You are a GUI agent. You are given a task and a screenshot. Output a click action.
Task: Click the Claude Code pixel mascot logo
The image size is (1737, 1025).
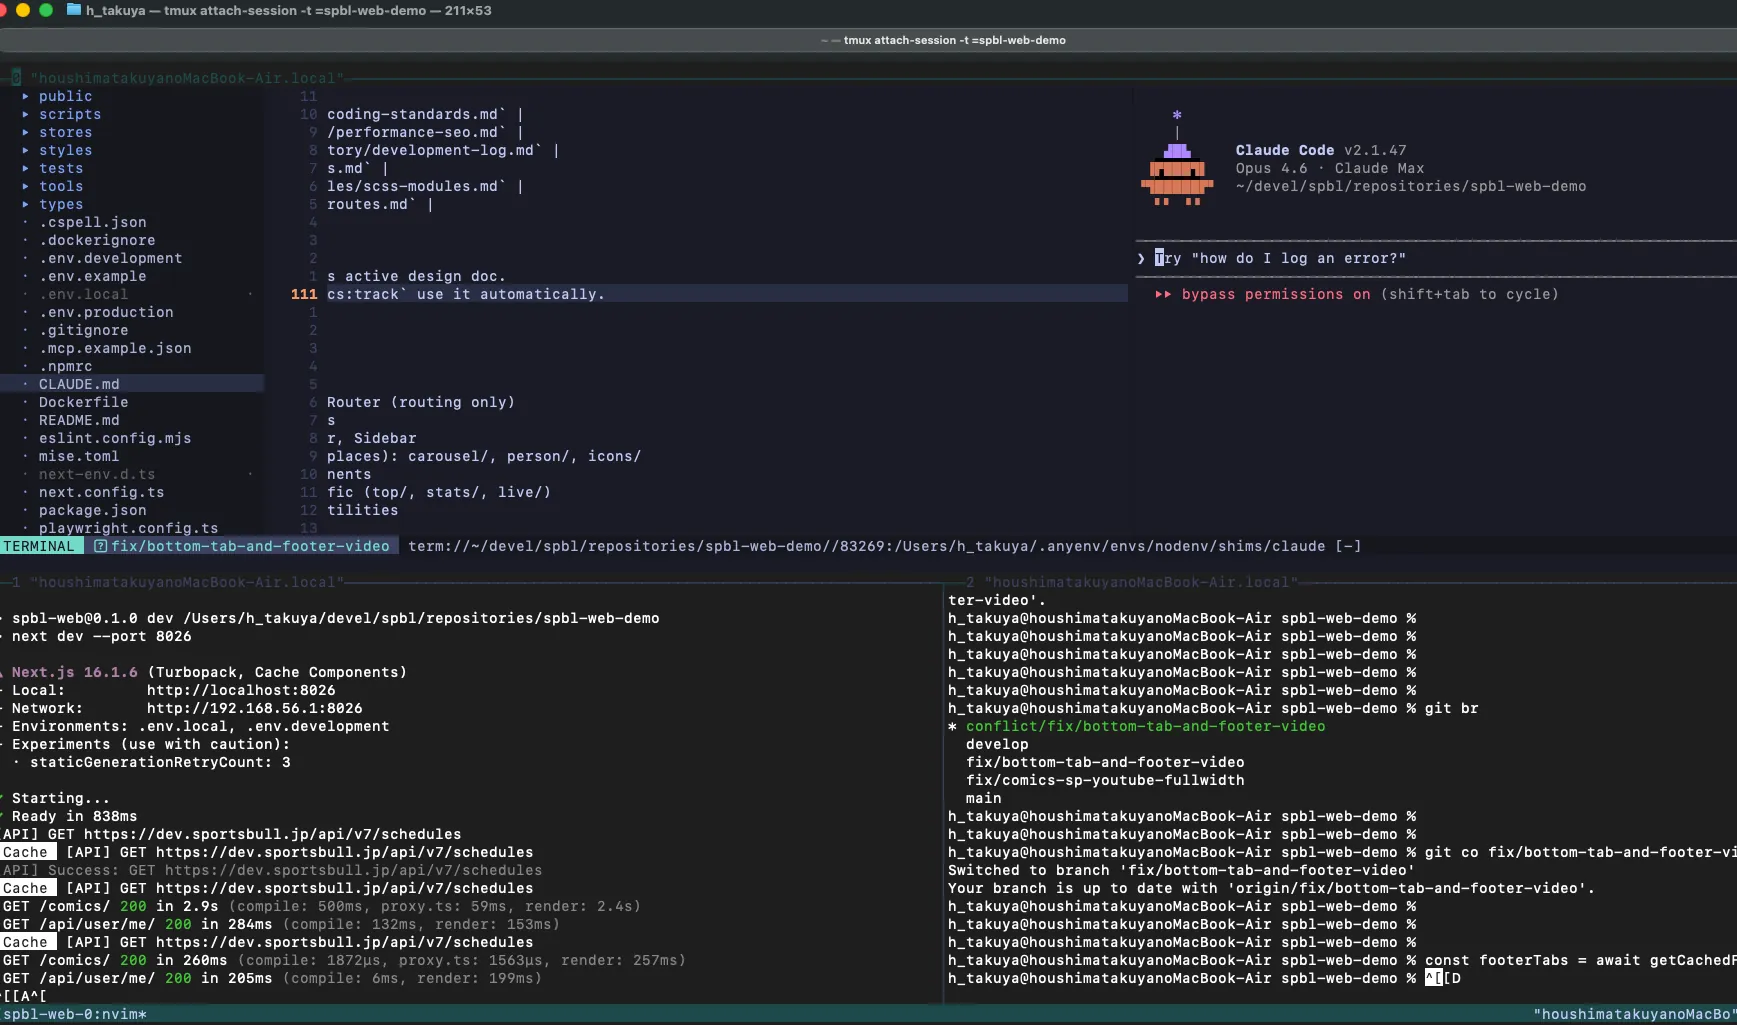click(1177, 177)
